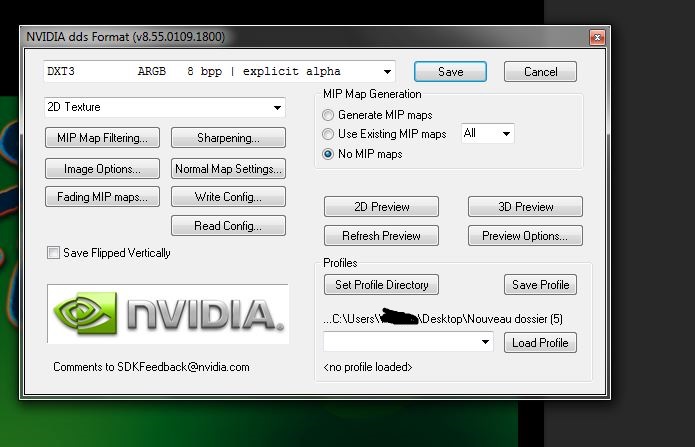Select Use Existing MIP maps option
The image size is (695, 447).
(x=328, y=134)
